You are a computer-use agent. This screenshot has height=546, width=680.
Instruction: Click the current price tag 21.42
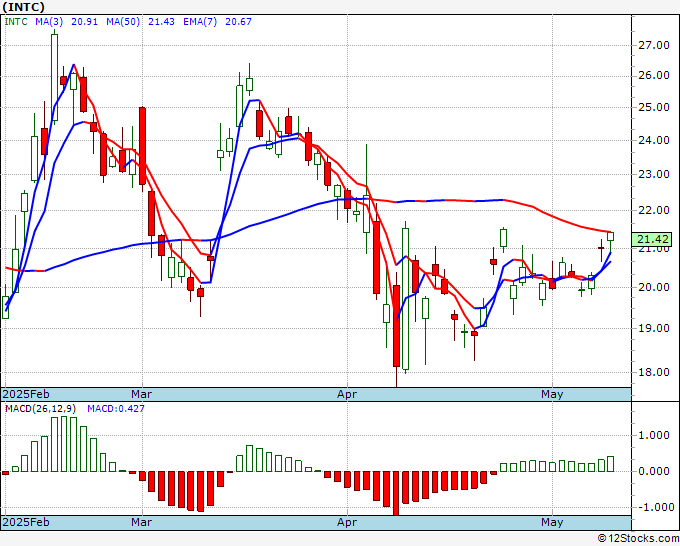(653, 239)
